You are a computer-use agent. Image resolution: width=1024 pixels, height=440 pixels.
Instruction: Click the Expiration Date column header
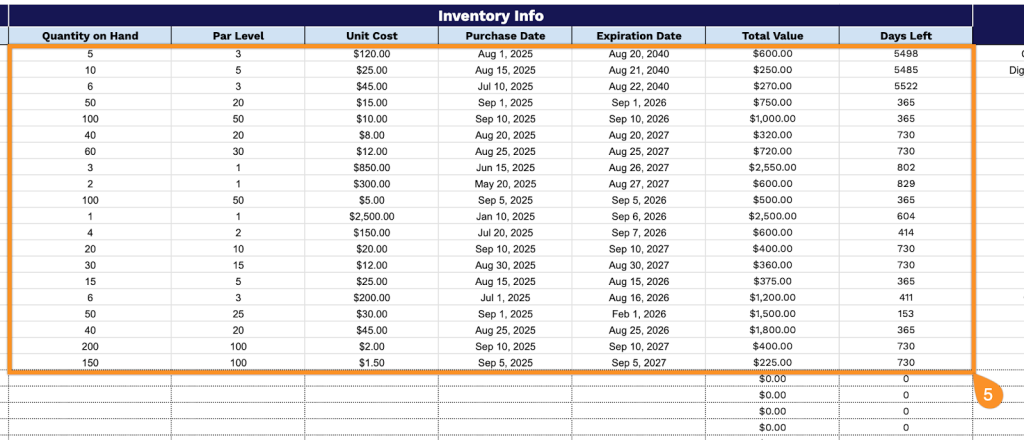638,36
